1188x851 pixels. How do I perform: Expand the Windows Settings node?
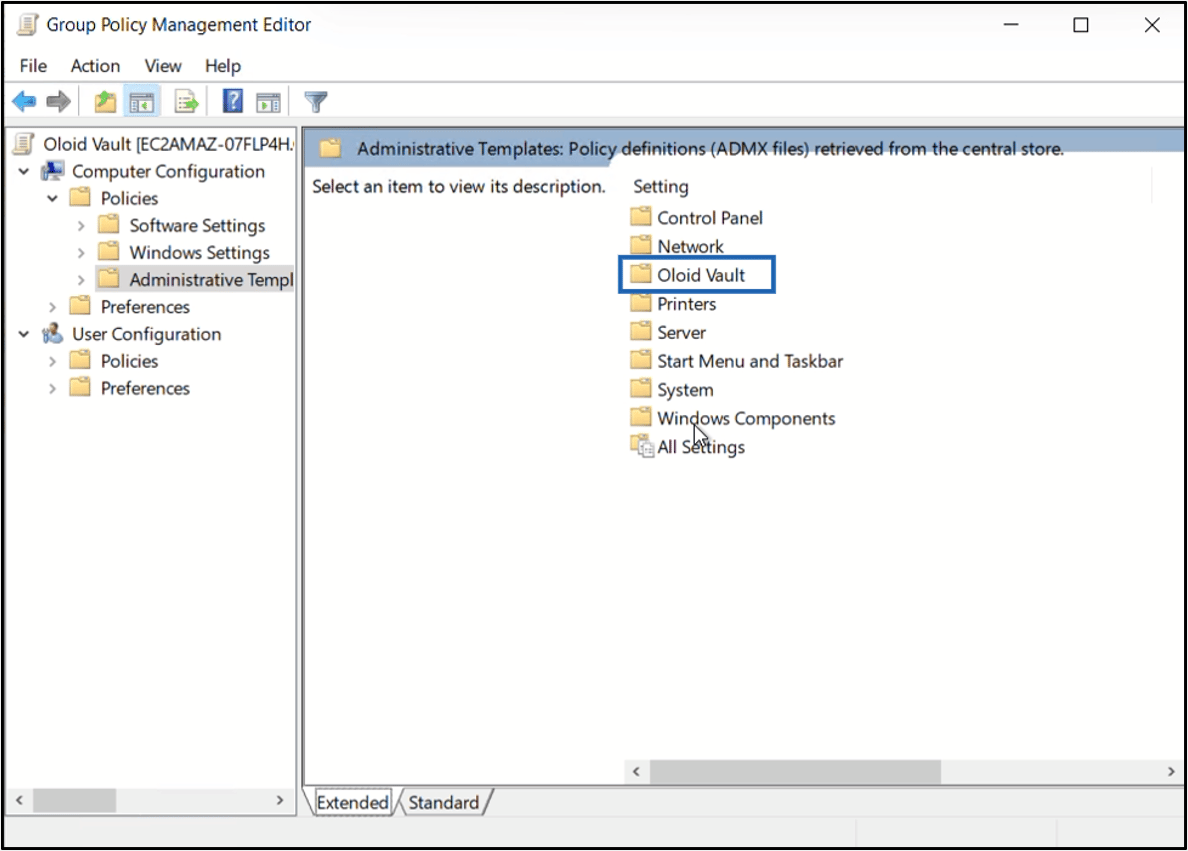tap(81, 252)
